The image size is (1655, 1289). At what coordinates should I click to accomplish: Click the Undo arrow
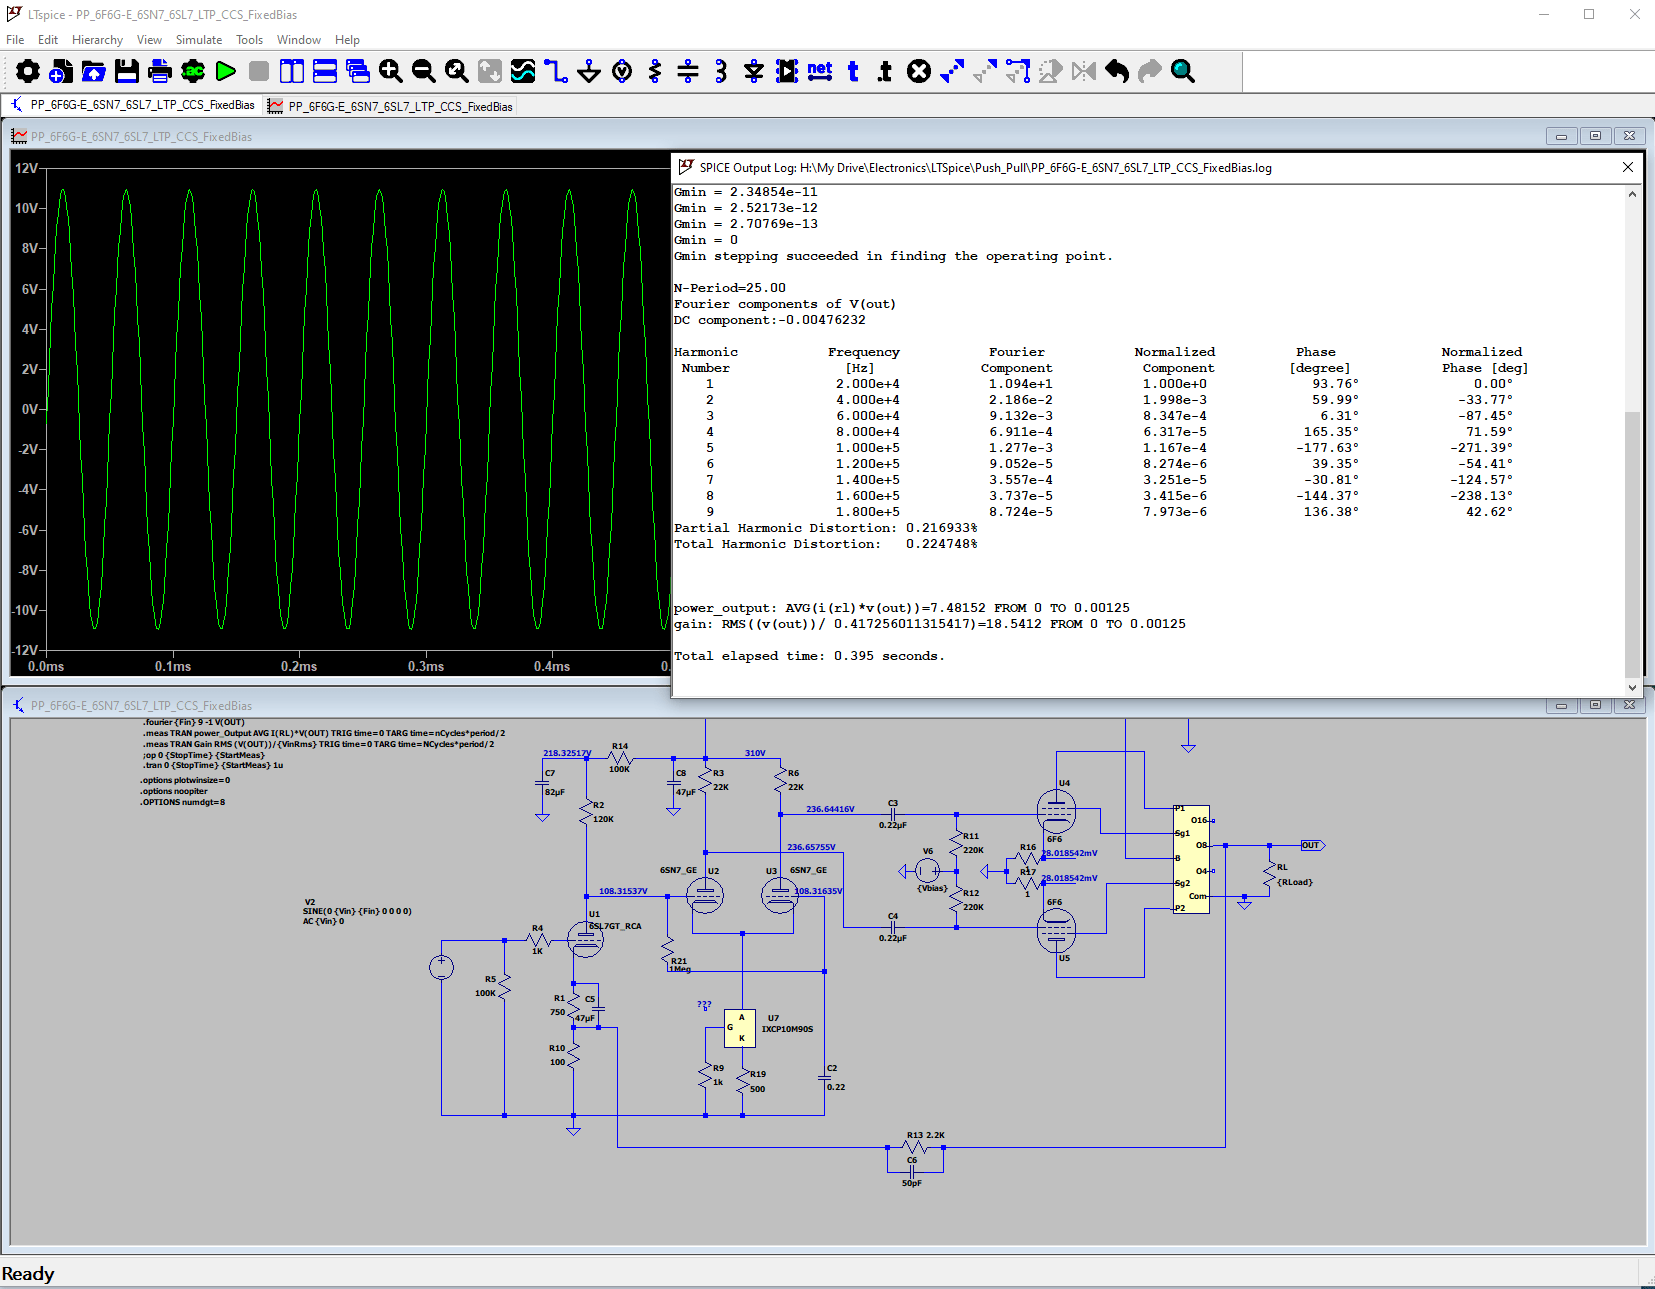[x=1117, y=71]
